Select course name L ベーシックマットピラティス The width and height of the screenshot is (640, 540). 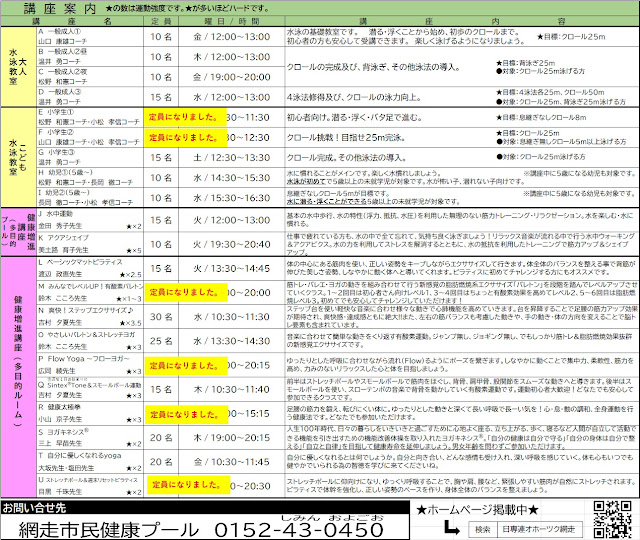(x=80, y=262)
